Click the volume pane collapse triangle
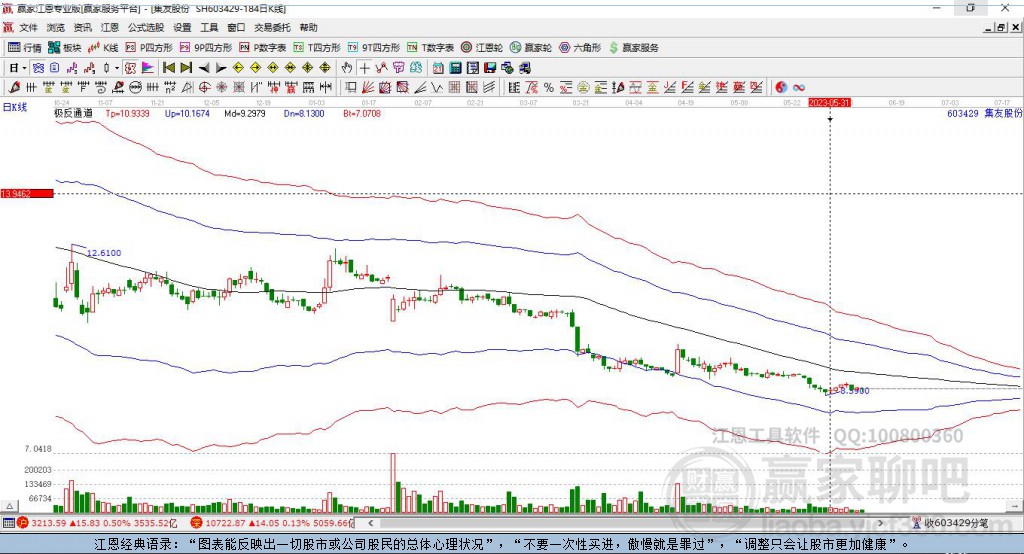Image resolution: width=1024 pixels, height=554 pixels. (x=9, y=506)
